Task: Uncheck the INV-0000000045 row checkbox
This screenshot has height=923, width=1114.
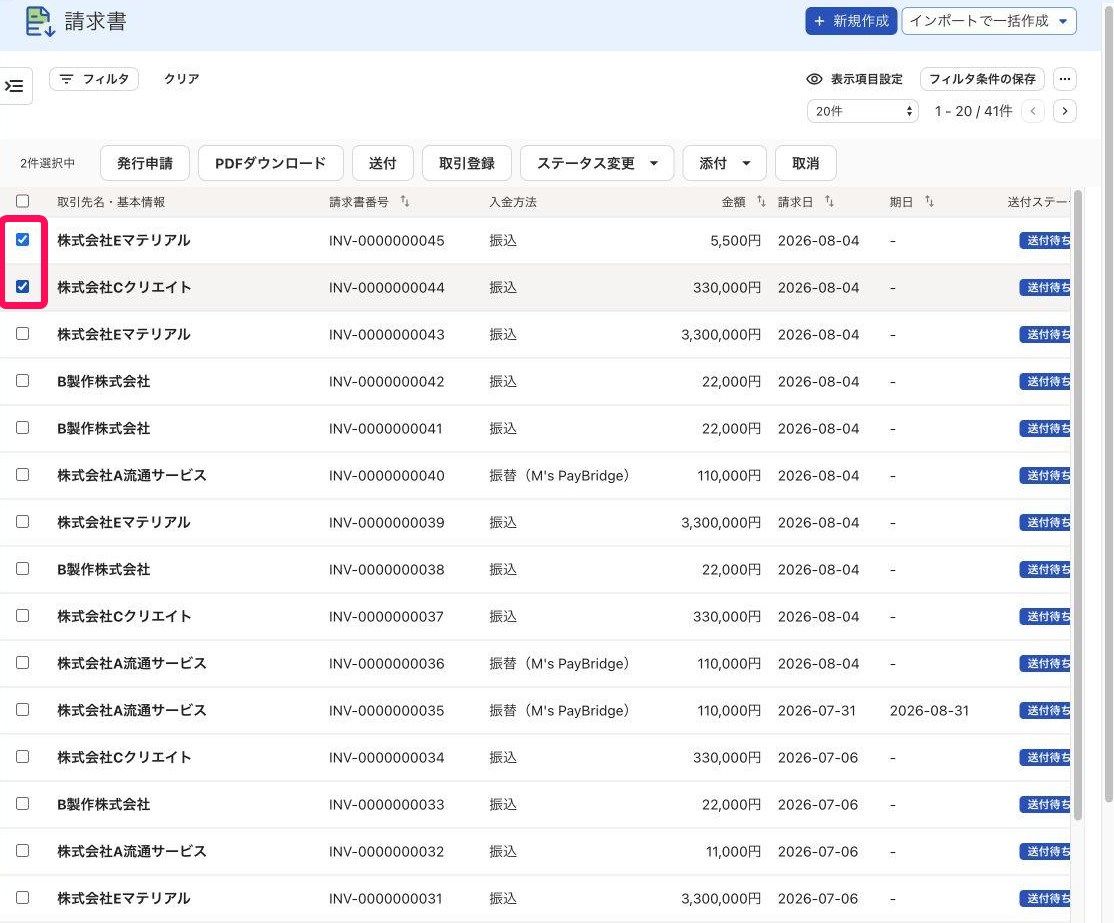Action: [x=23, y=239]
